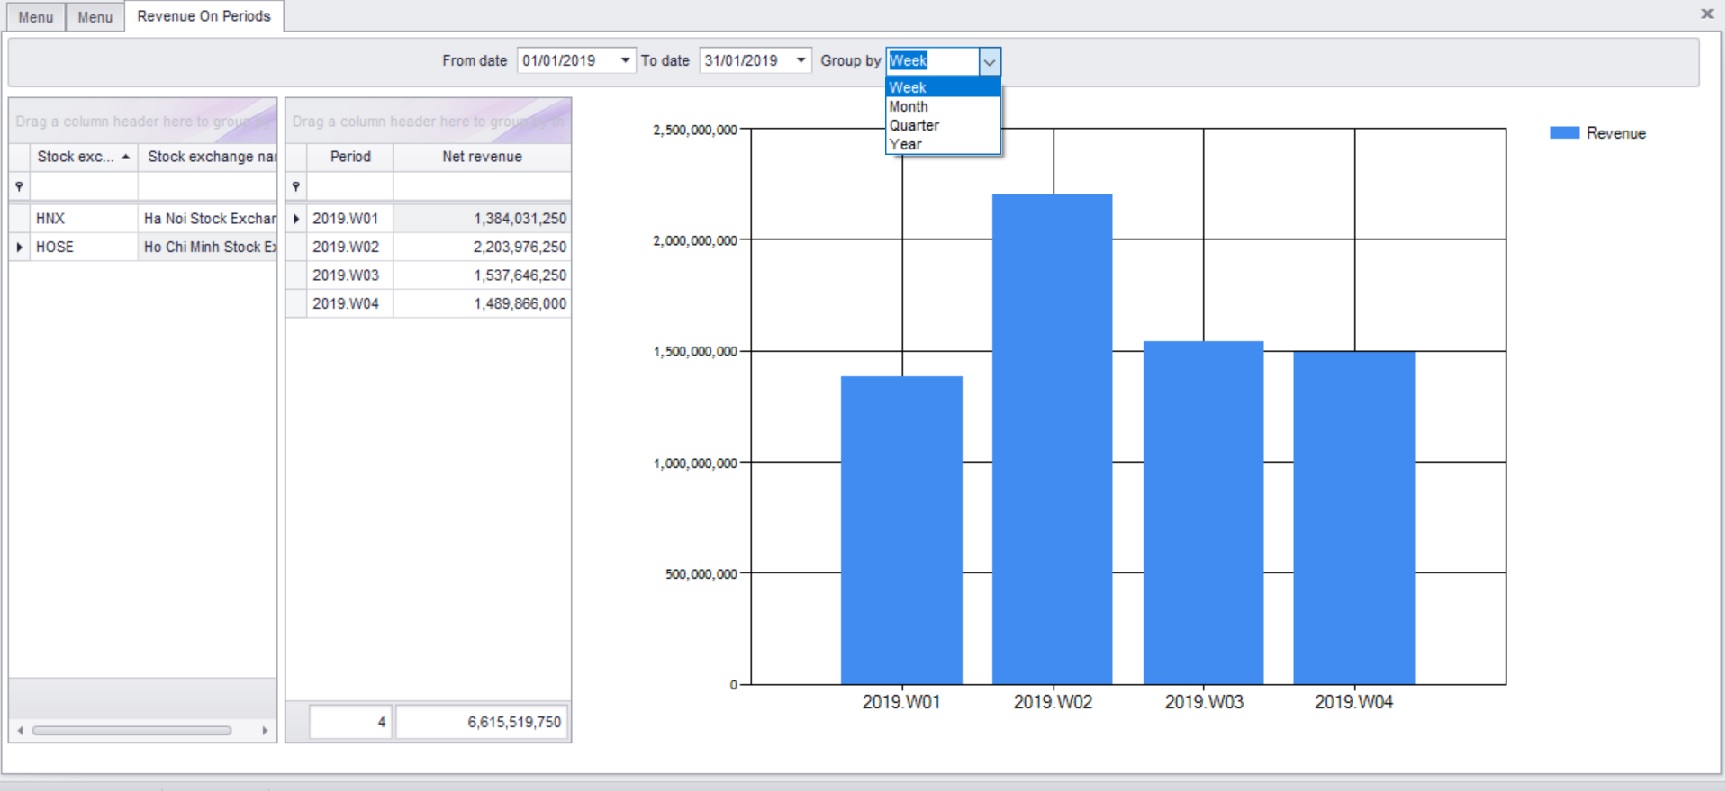
Task: Sort by Period column header
Action: point(350,157)
